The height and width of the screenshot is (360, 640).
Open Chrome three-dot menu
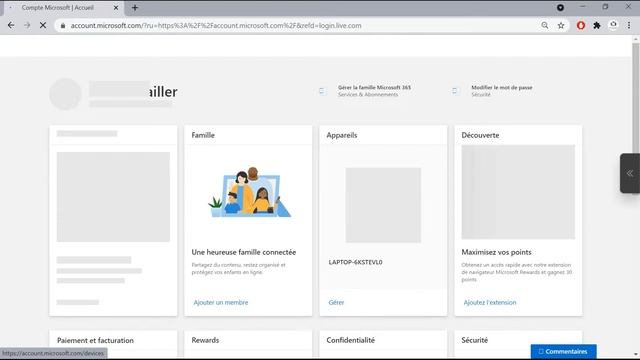click(x=629, y=25)
